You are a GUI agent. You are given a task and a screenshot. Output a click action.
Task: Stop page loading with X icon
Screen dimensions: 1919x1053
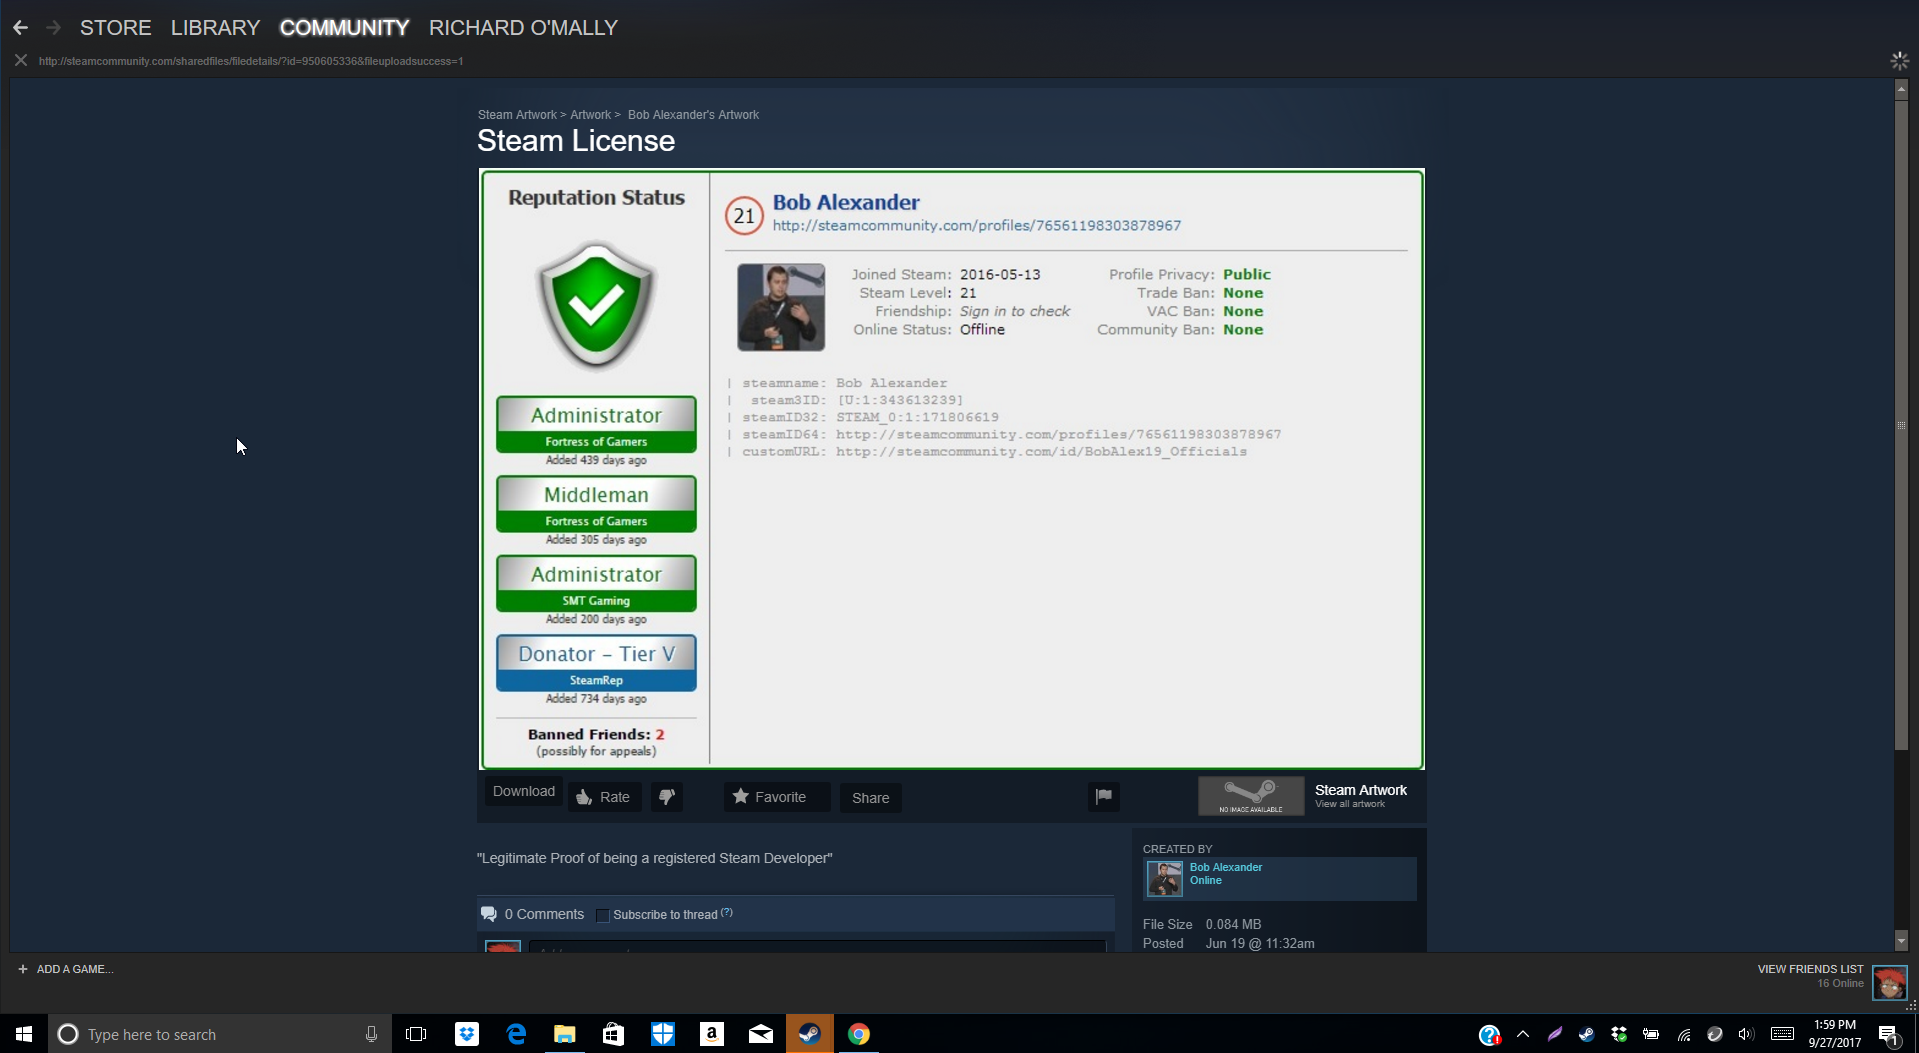coord(20,61)
